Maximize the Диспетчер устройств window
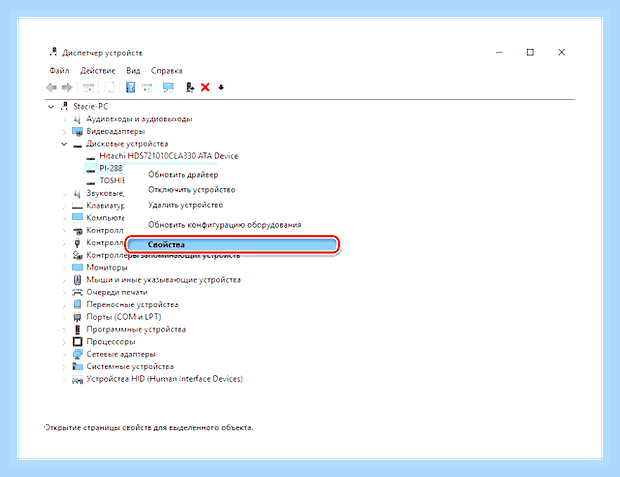Image resolution: width=620 pixels, height=477 pixels. [530, 52]
